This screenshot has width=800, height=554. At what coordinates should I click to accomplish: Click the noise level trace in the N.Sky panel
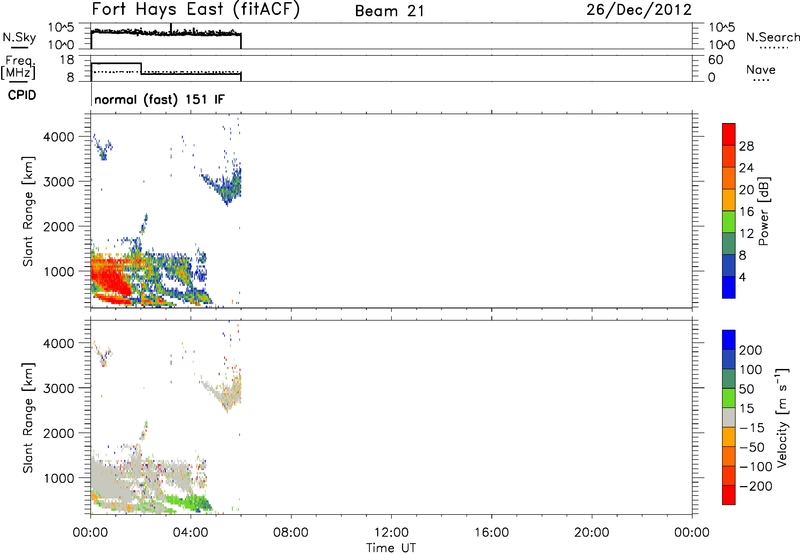(166, 33)
